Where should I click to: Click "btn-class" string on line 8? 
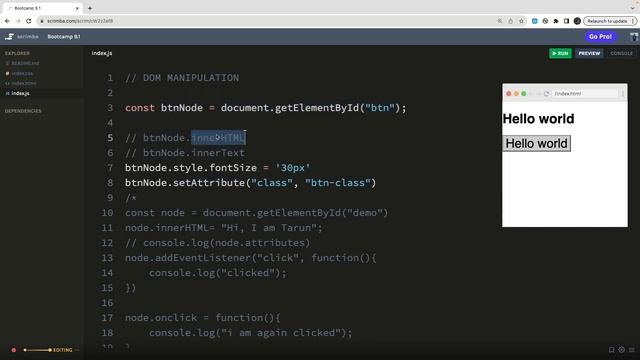tap(338, 183)
